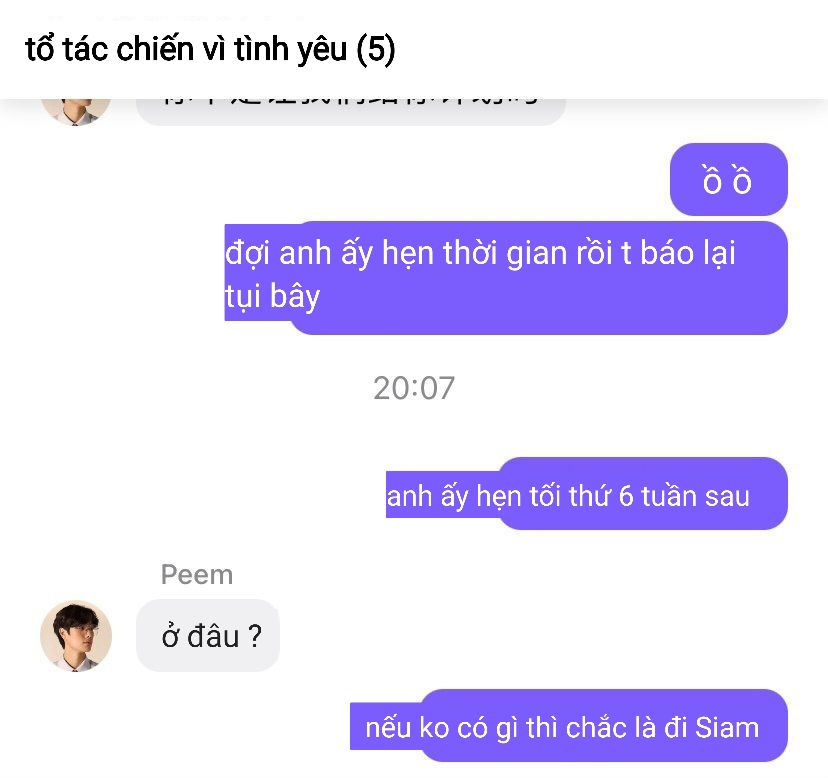Screen dimensions: 828x778
Task: Tap the "anh ấy hẹn tối thứ 6 tuần sau" bubble
Action: pyautogui.click(x=587, y=493)
